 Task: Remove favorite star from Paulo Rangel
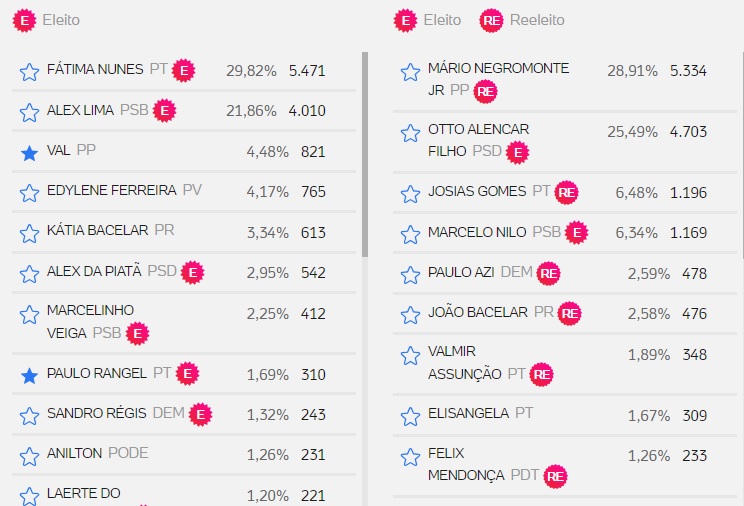coord(29,375)
